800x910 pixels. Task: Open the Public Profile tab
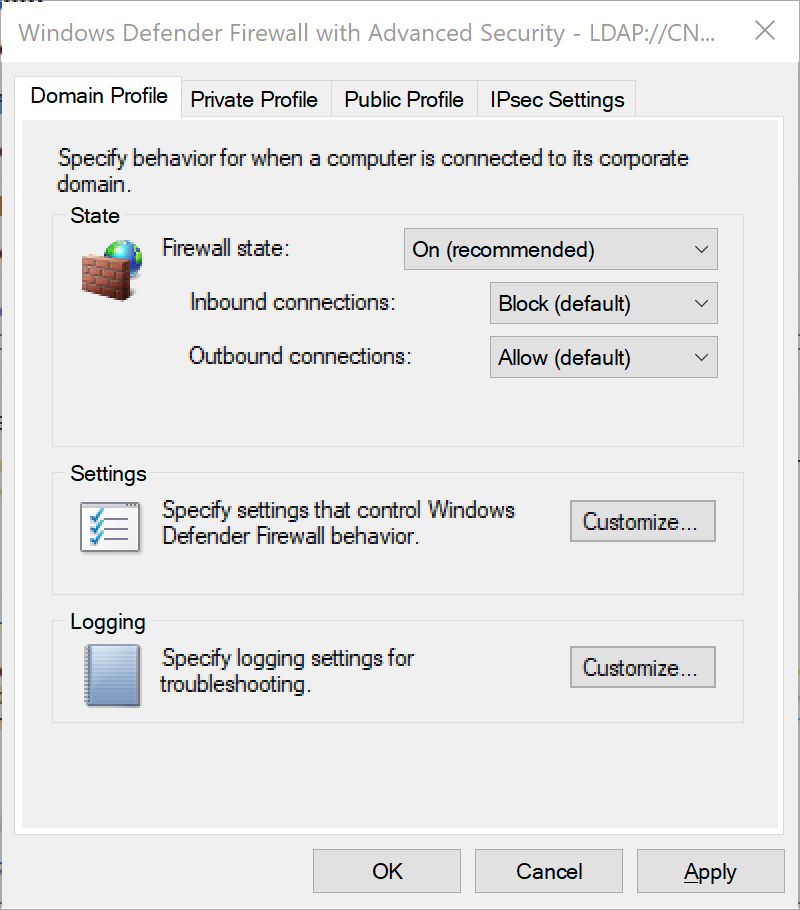pos(404,100)
